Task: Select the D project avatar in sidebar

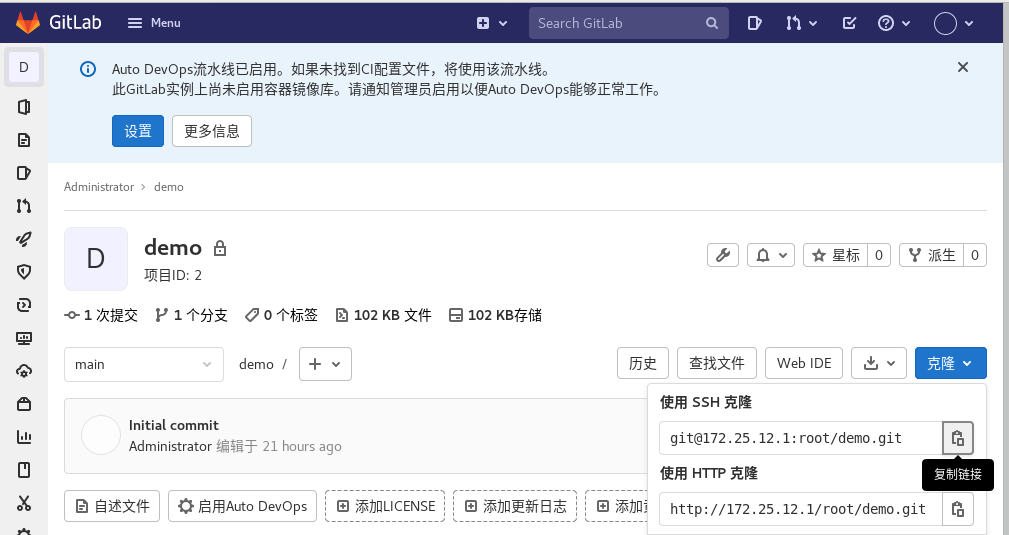Action: 24,67
